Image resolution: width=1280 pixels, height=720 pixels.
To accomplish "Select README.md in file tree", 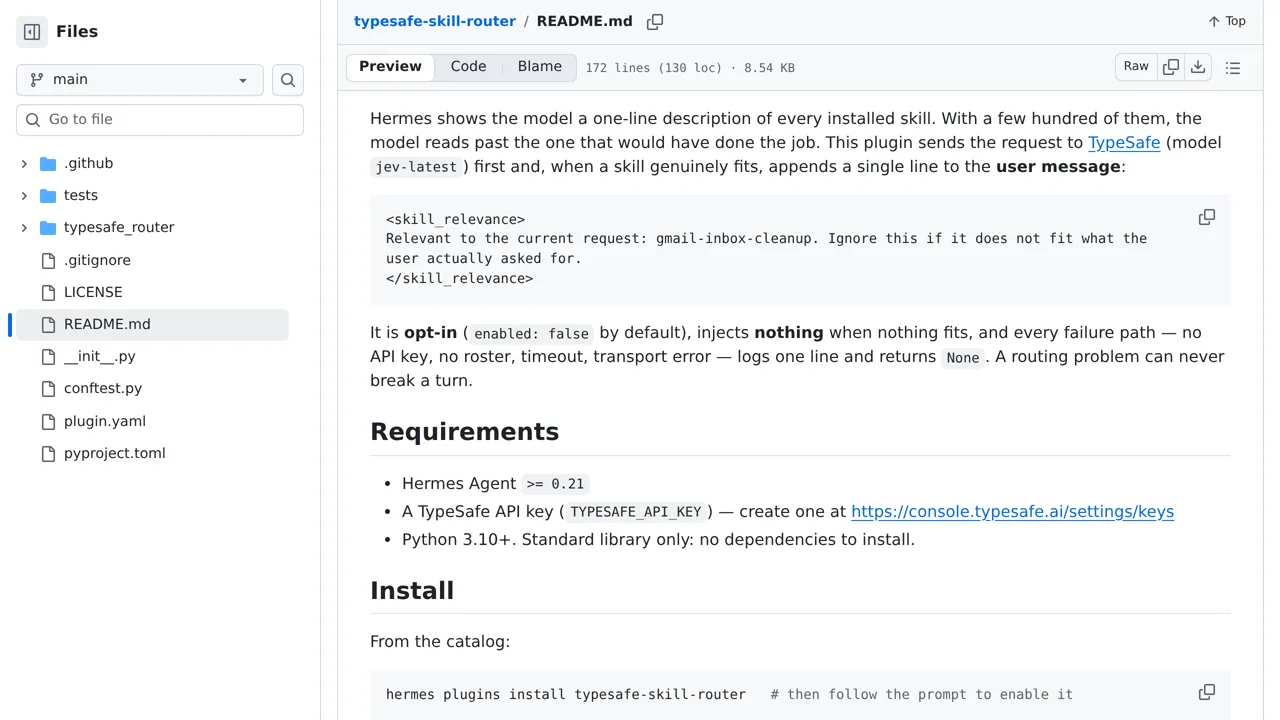I will click(150, 324).
